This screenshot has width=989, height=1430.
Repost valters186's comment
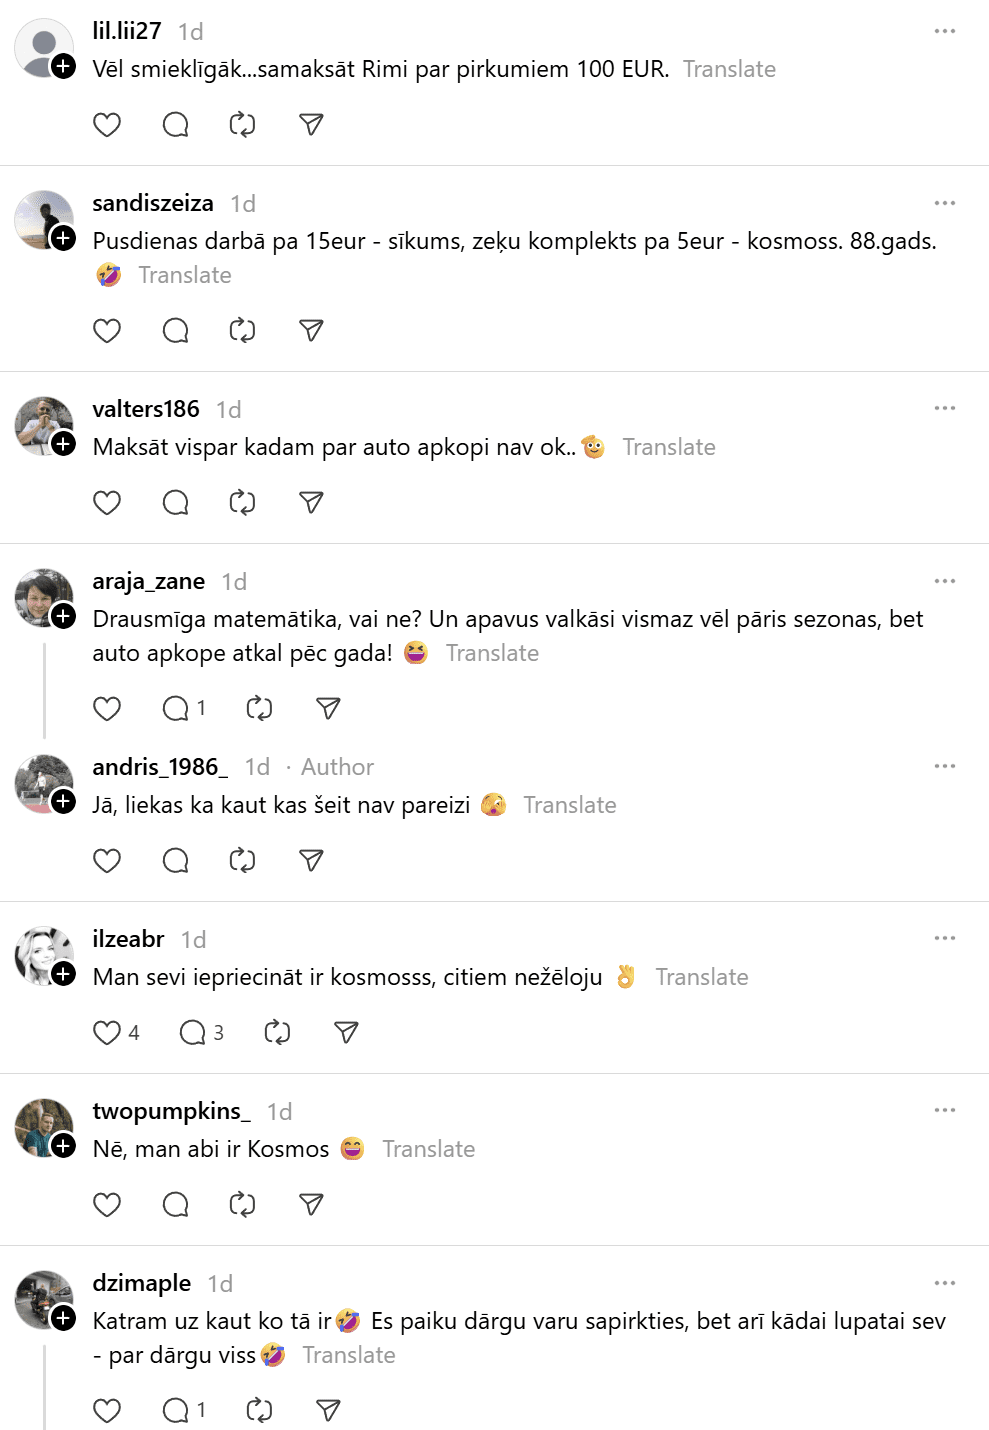(242, 503)
